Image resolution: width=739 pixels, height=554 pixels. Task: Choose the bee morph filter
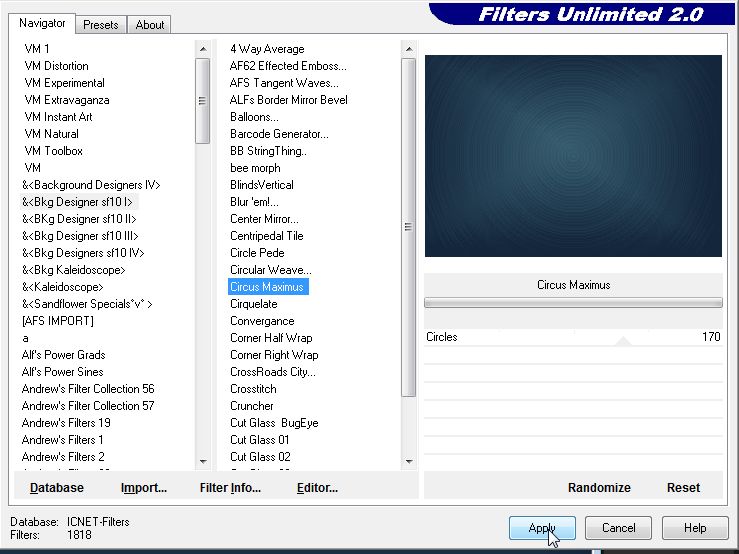click(x=255, y=168)
